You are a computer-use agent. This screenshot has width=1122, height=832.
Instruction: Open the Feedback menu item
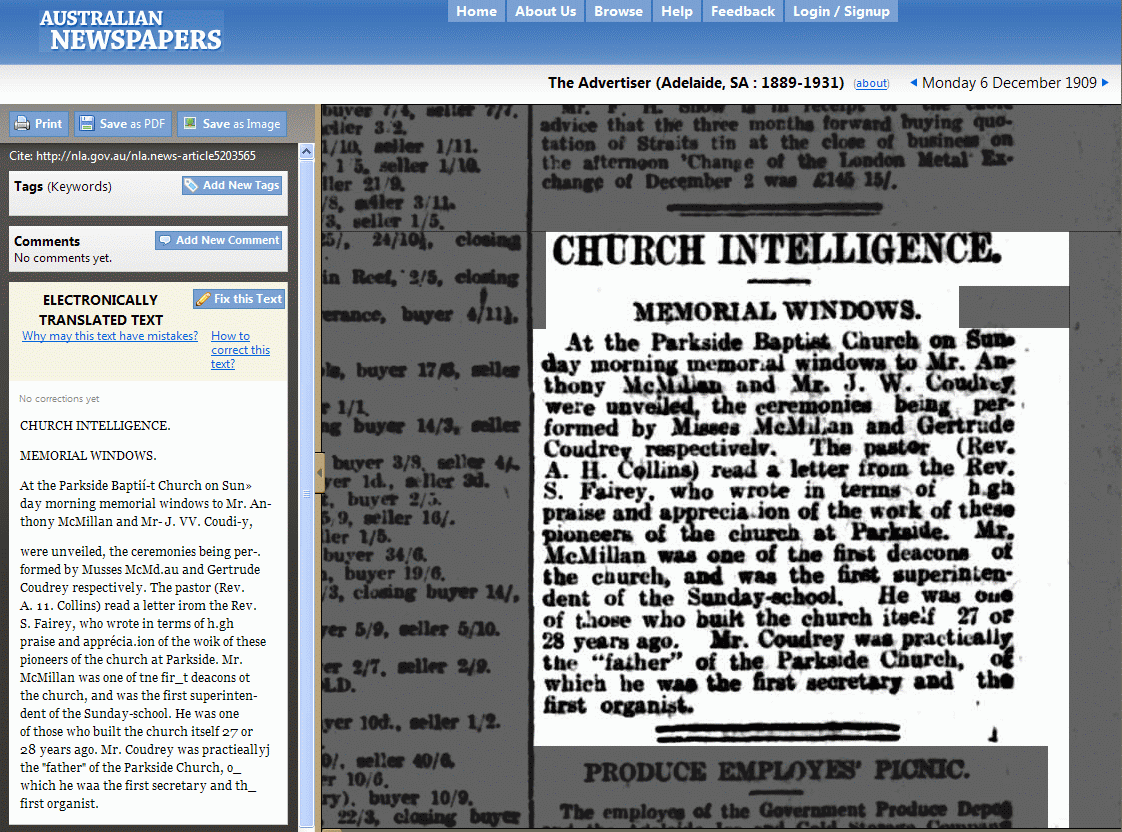pyautogui.click(x=743, y=11)
